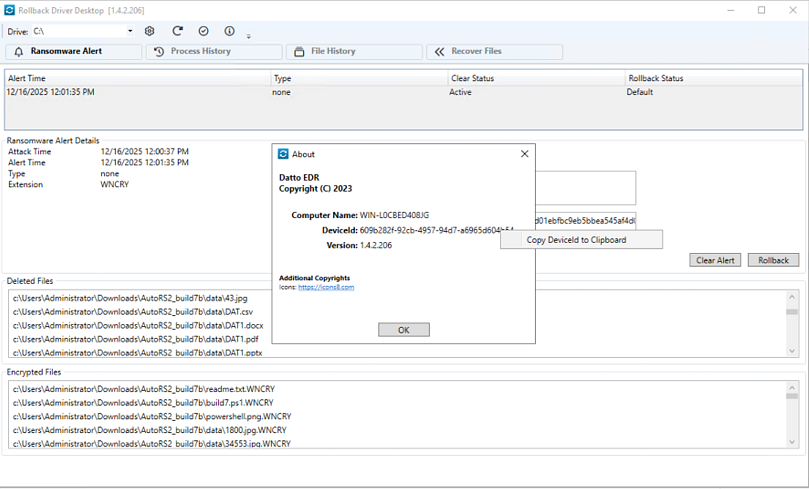This screenshot has width=809, height=489.
Task: Select Copy DeviceId to Clipboard
Action: coord(576,240)
